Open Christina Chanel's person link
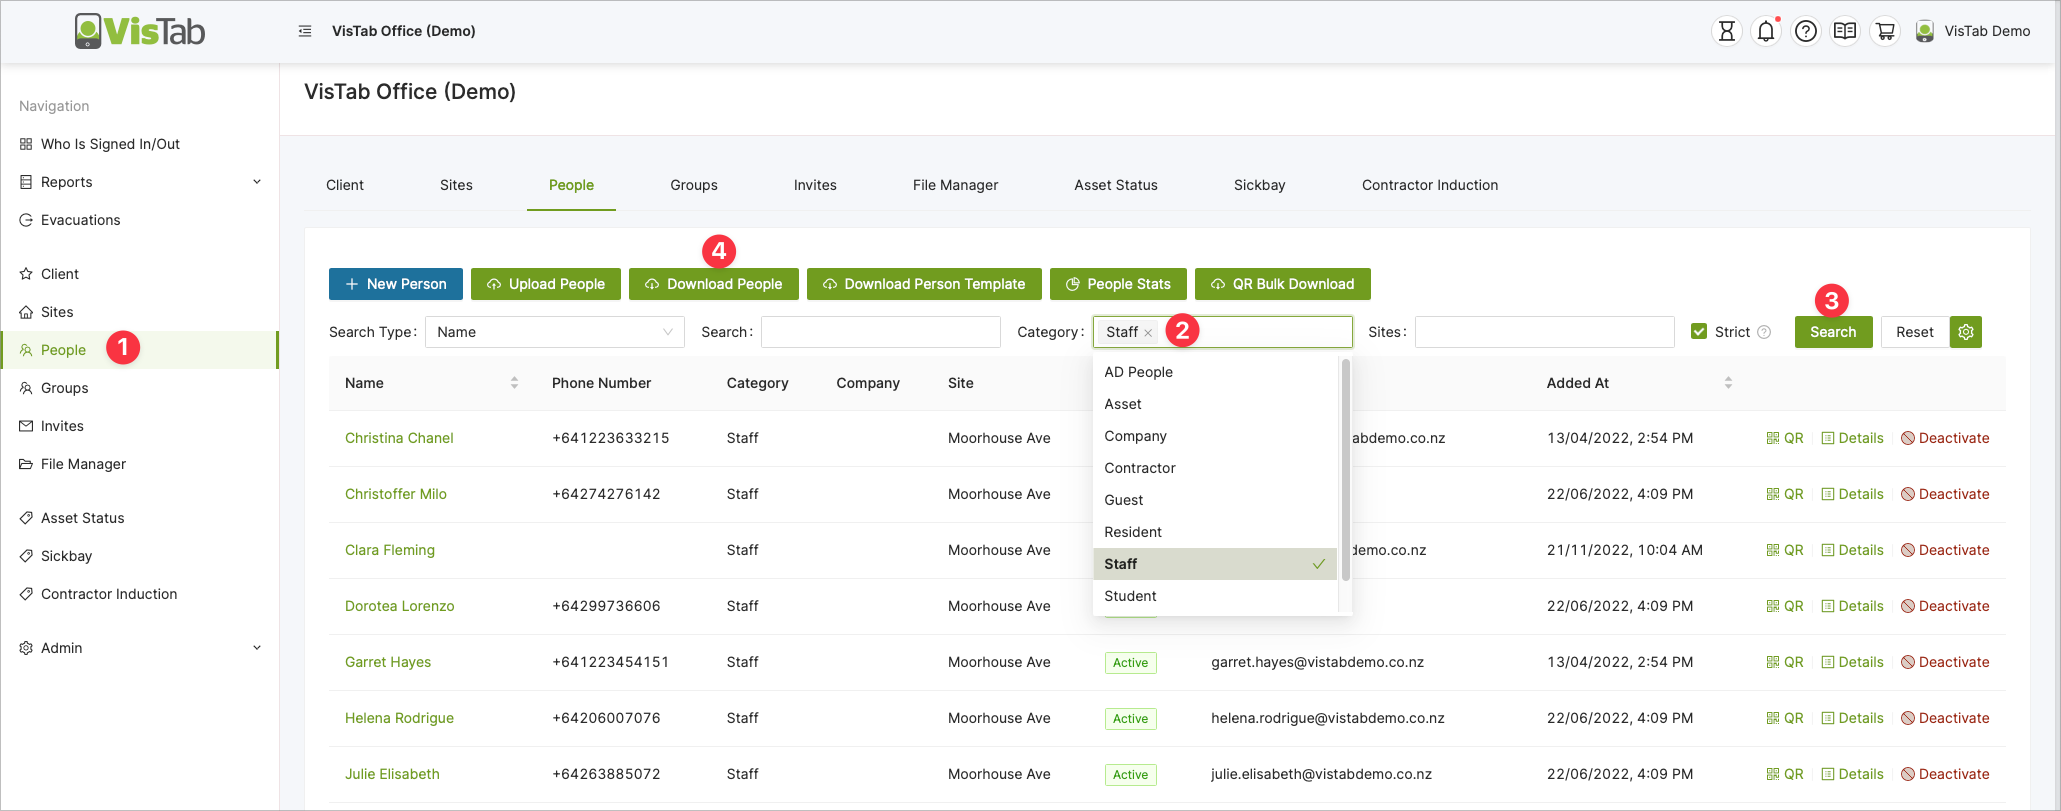2061x811 pixels. [399, 438]
